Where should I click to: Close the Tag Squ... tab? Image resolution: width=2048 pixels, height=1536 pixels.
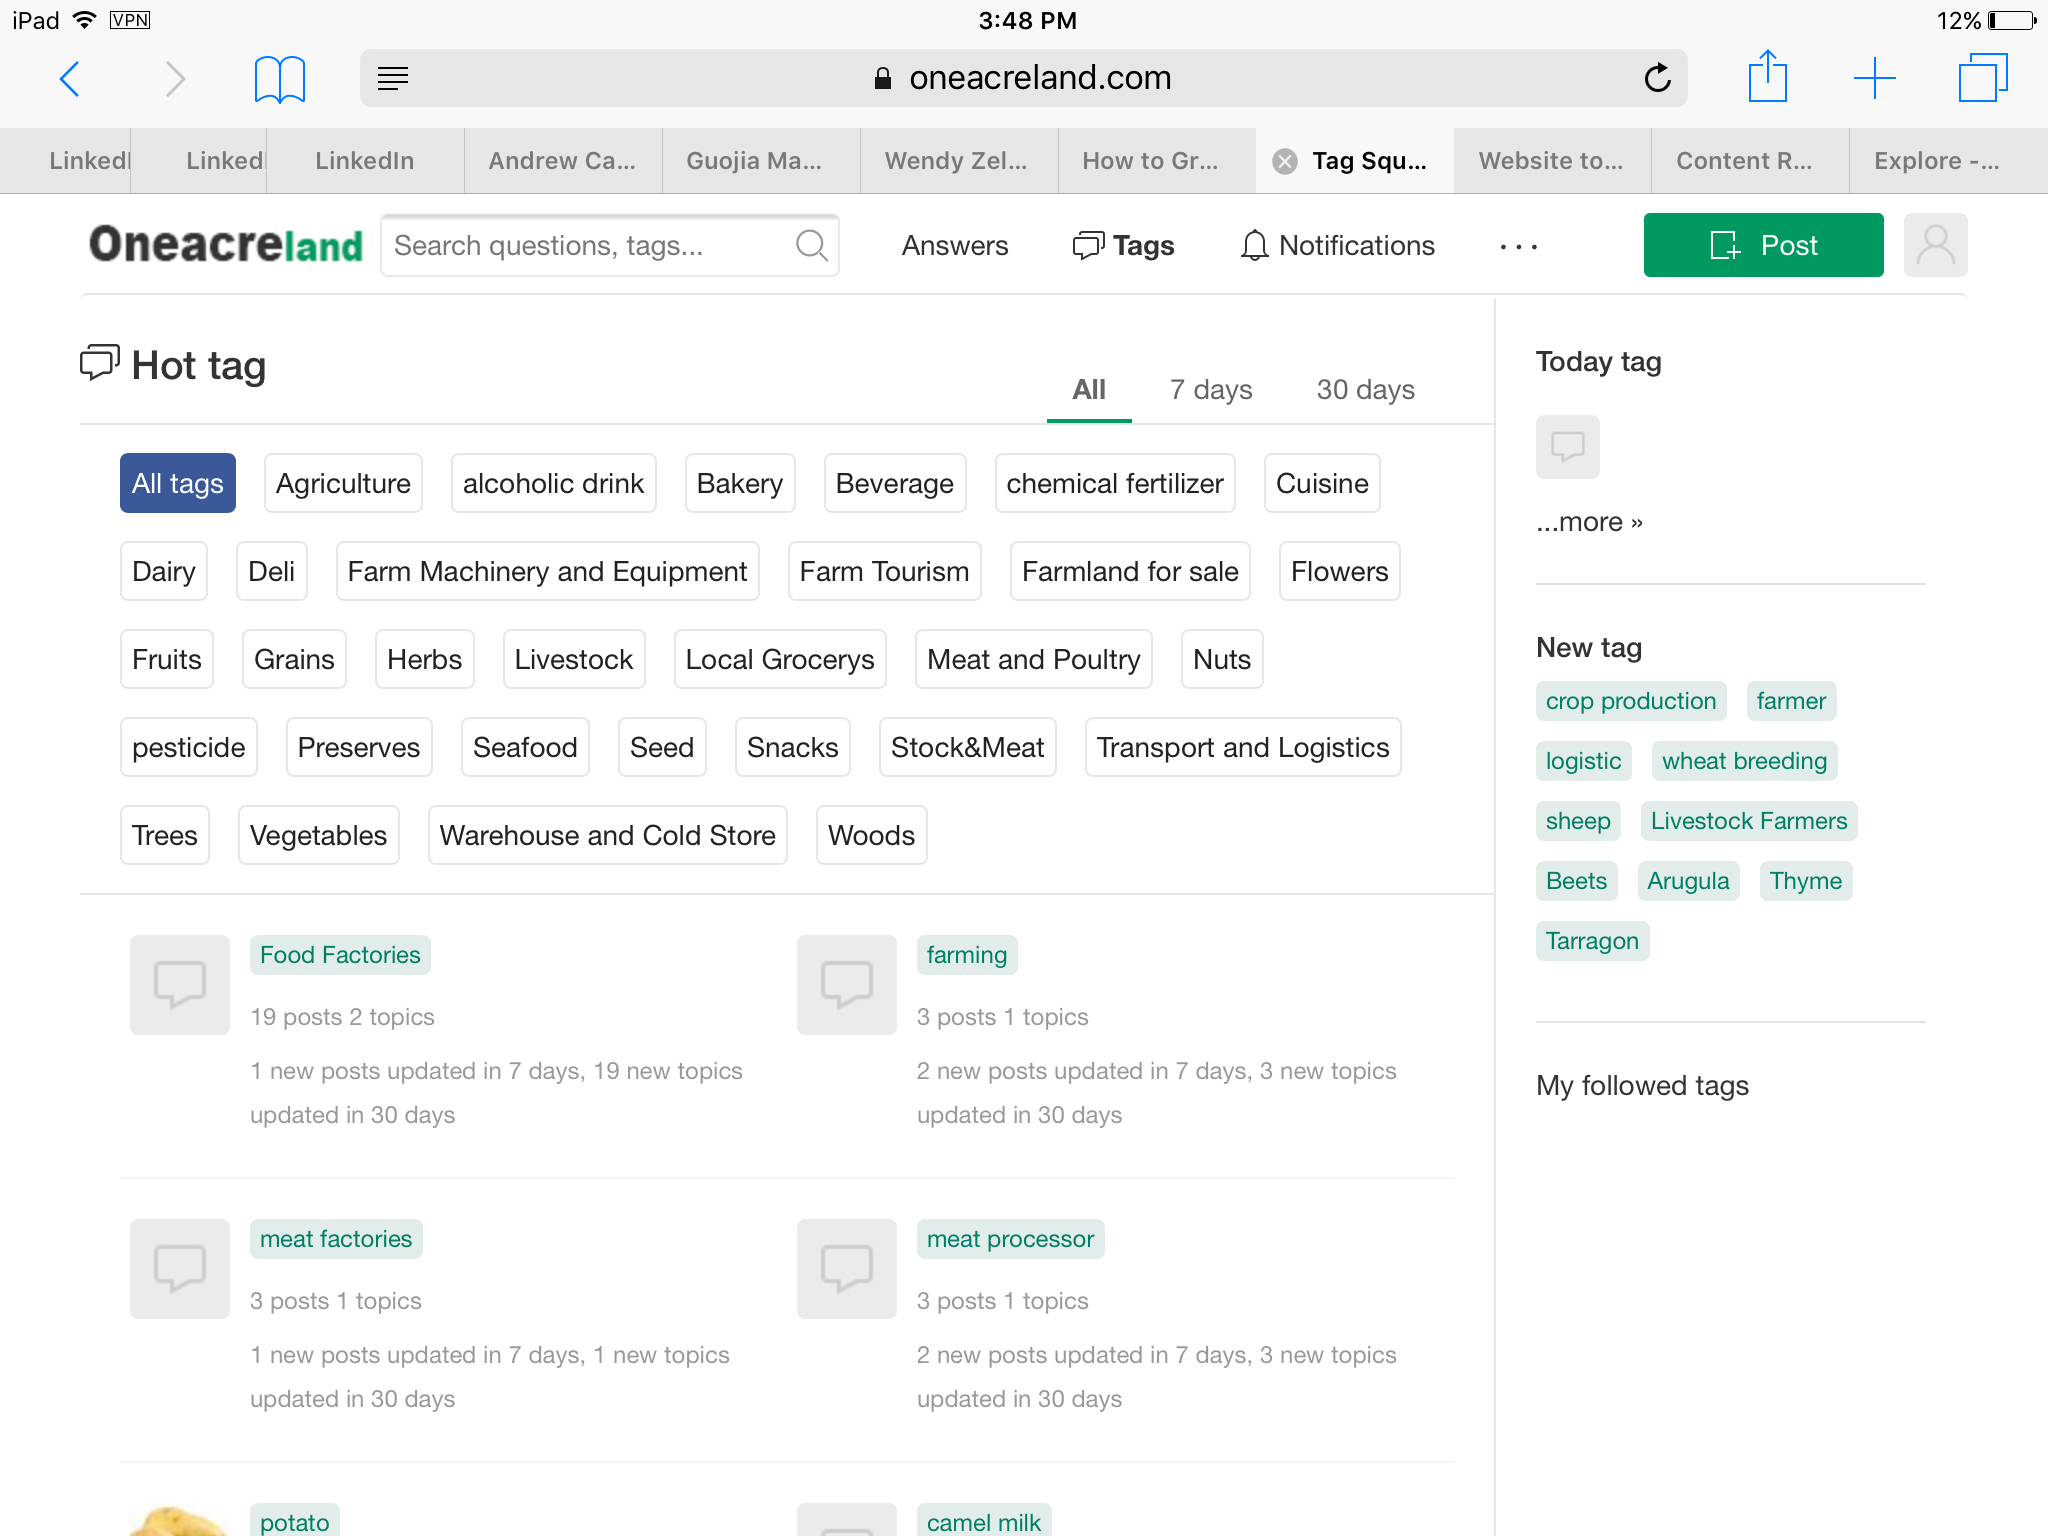(1285, 161)
